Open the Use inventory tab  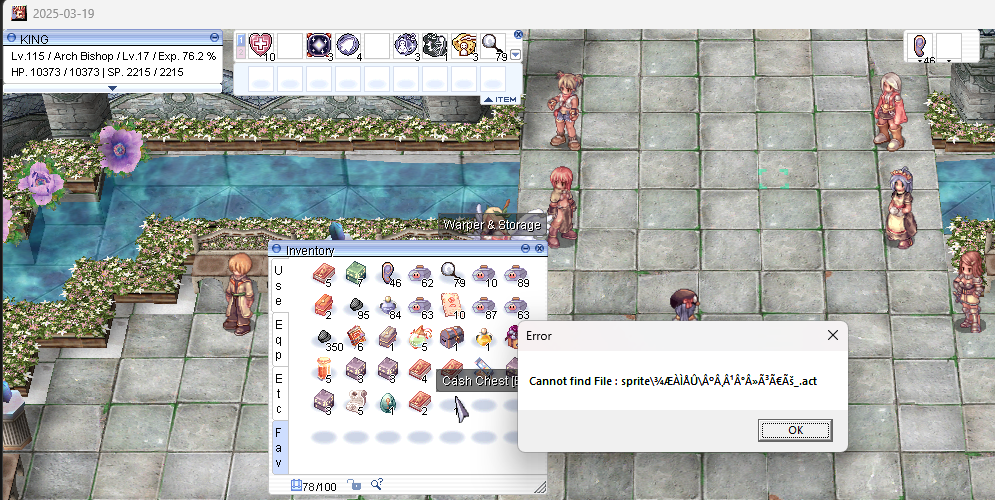279,285
